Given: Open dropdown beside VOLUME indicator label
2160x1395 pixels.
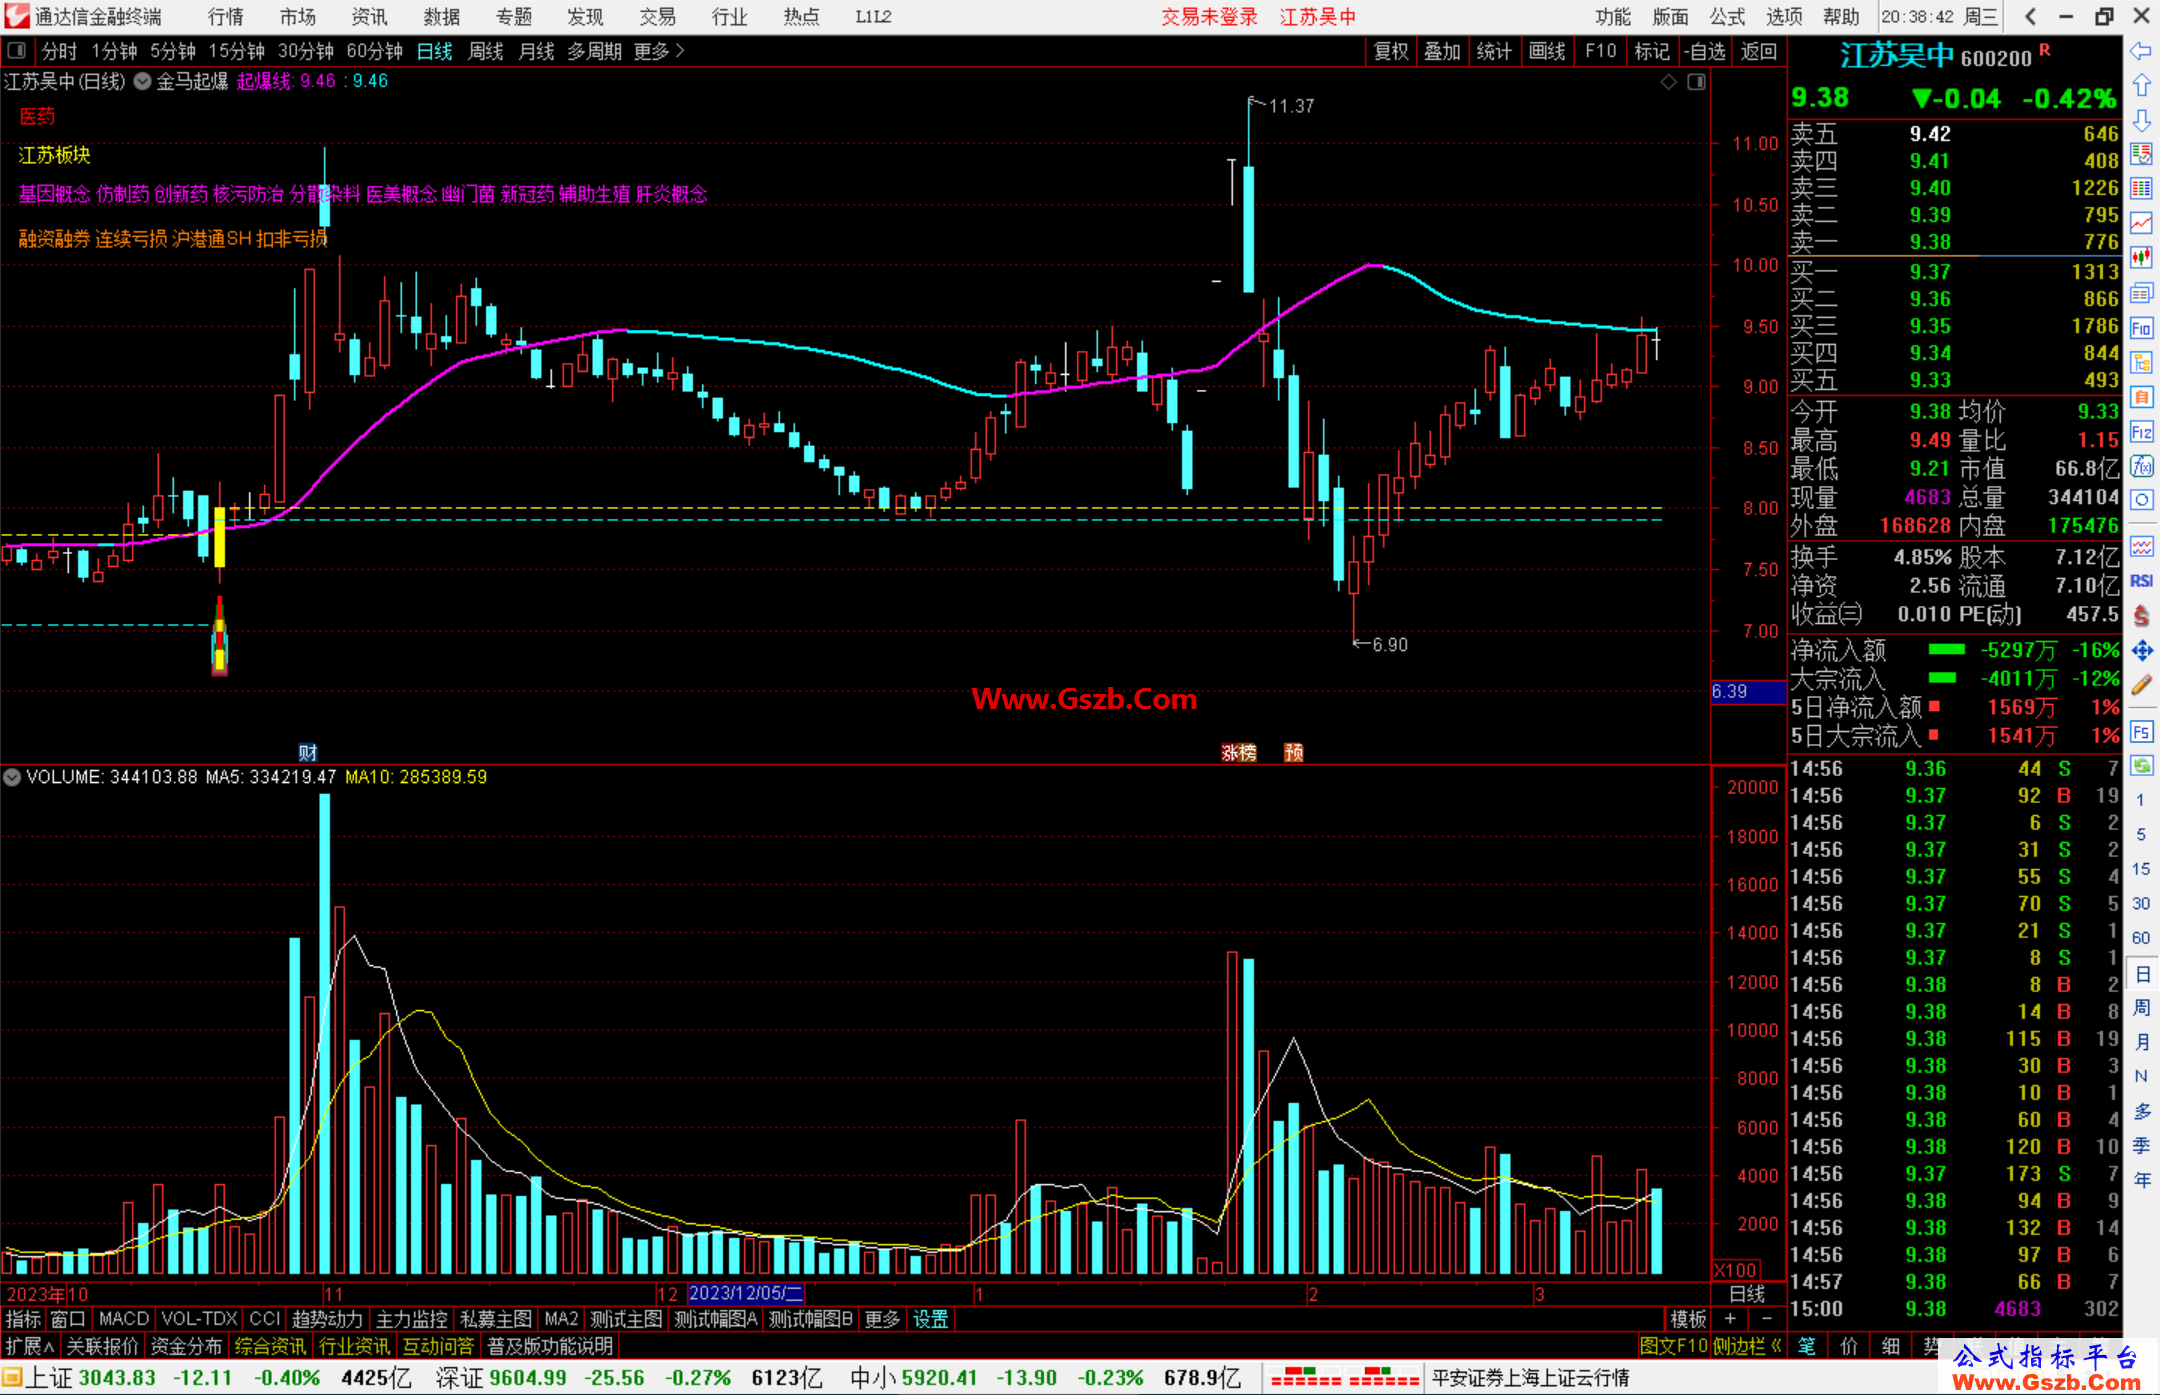Looking at the screenshot, I should click(x=12, y=777).
